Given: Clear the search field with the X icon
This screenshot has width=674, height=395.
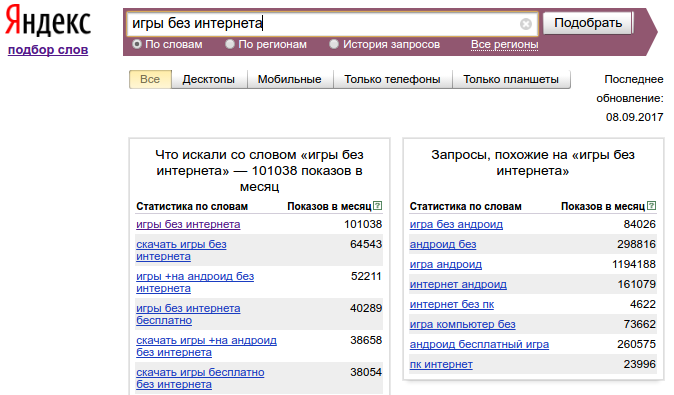Looking at the screenshot, I should tap(525, 24).
